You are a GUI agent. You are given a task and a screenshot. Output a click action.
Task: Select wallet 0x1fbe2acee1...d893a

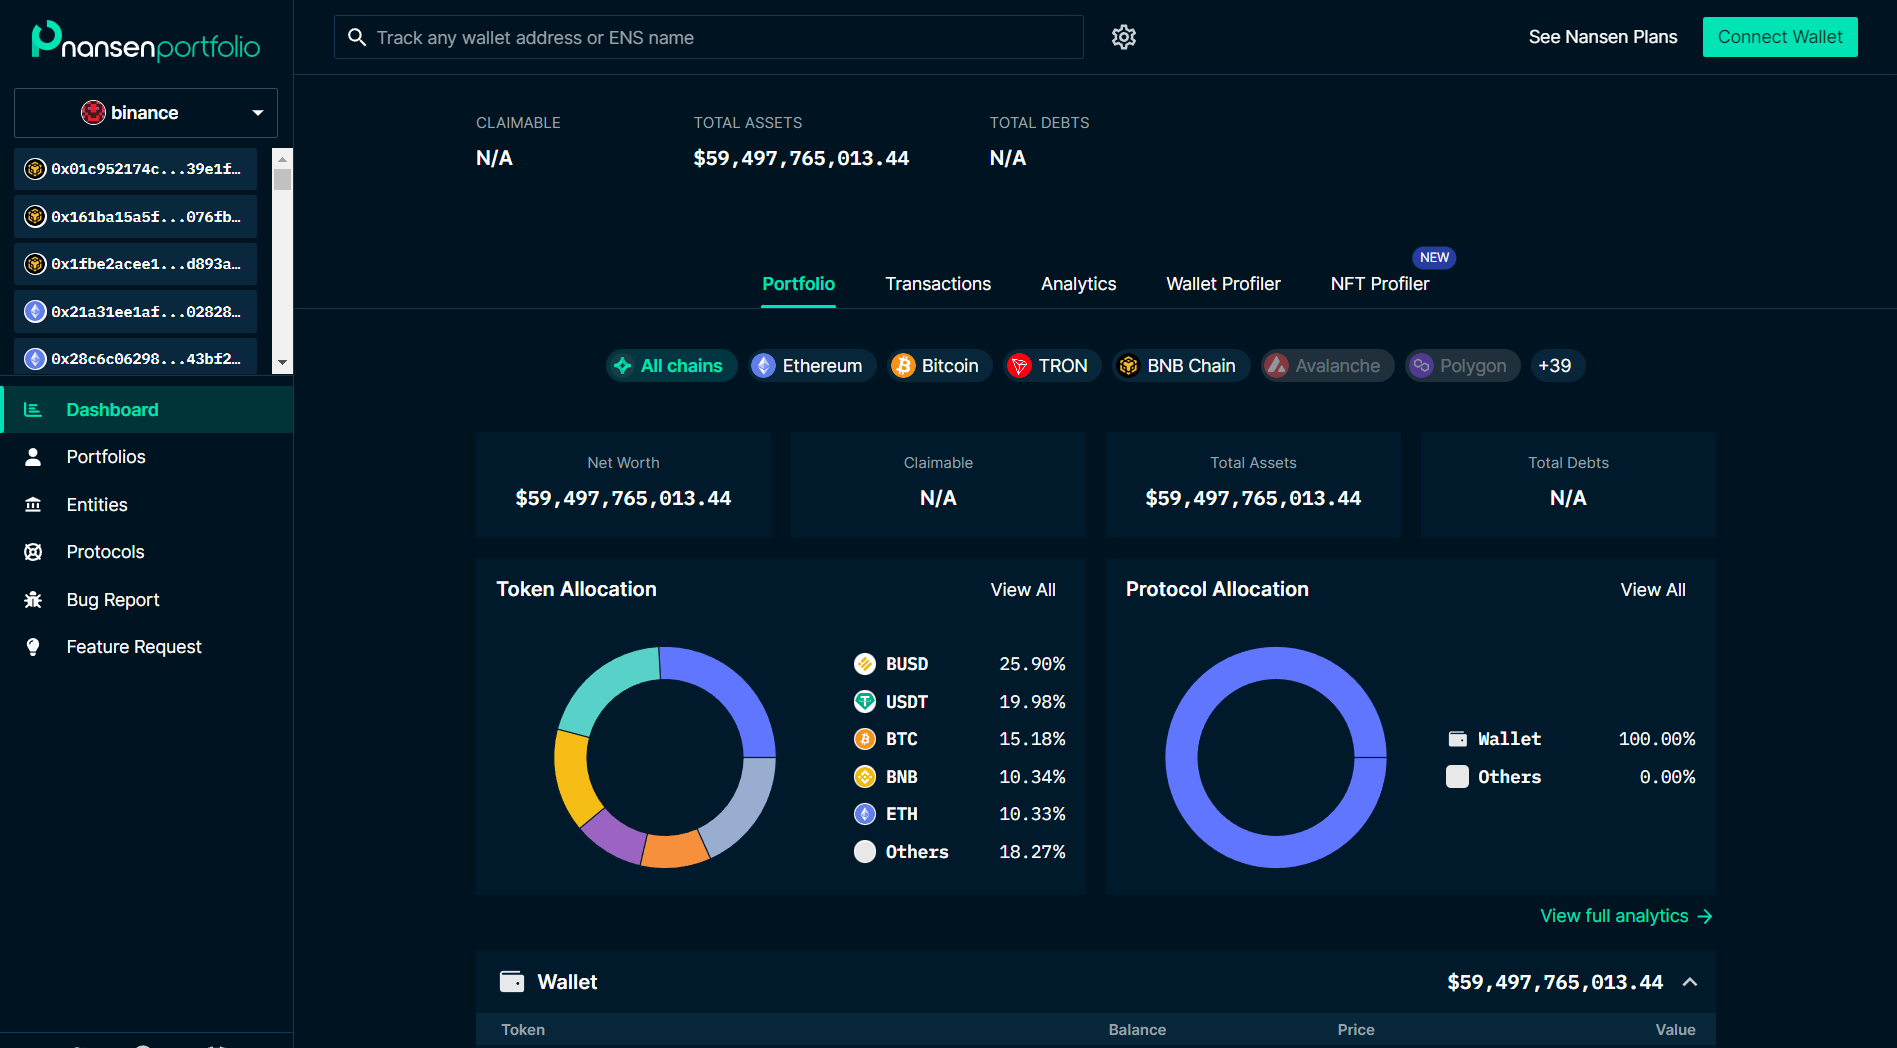point(136,264)
